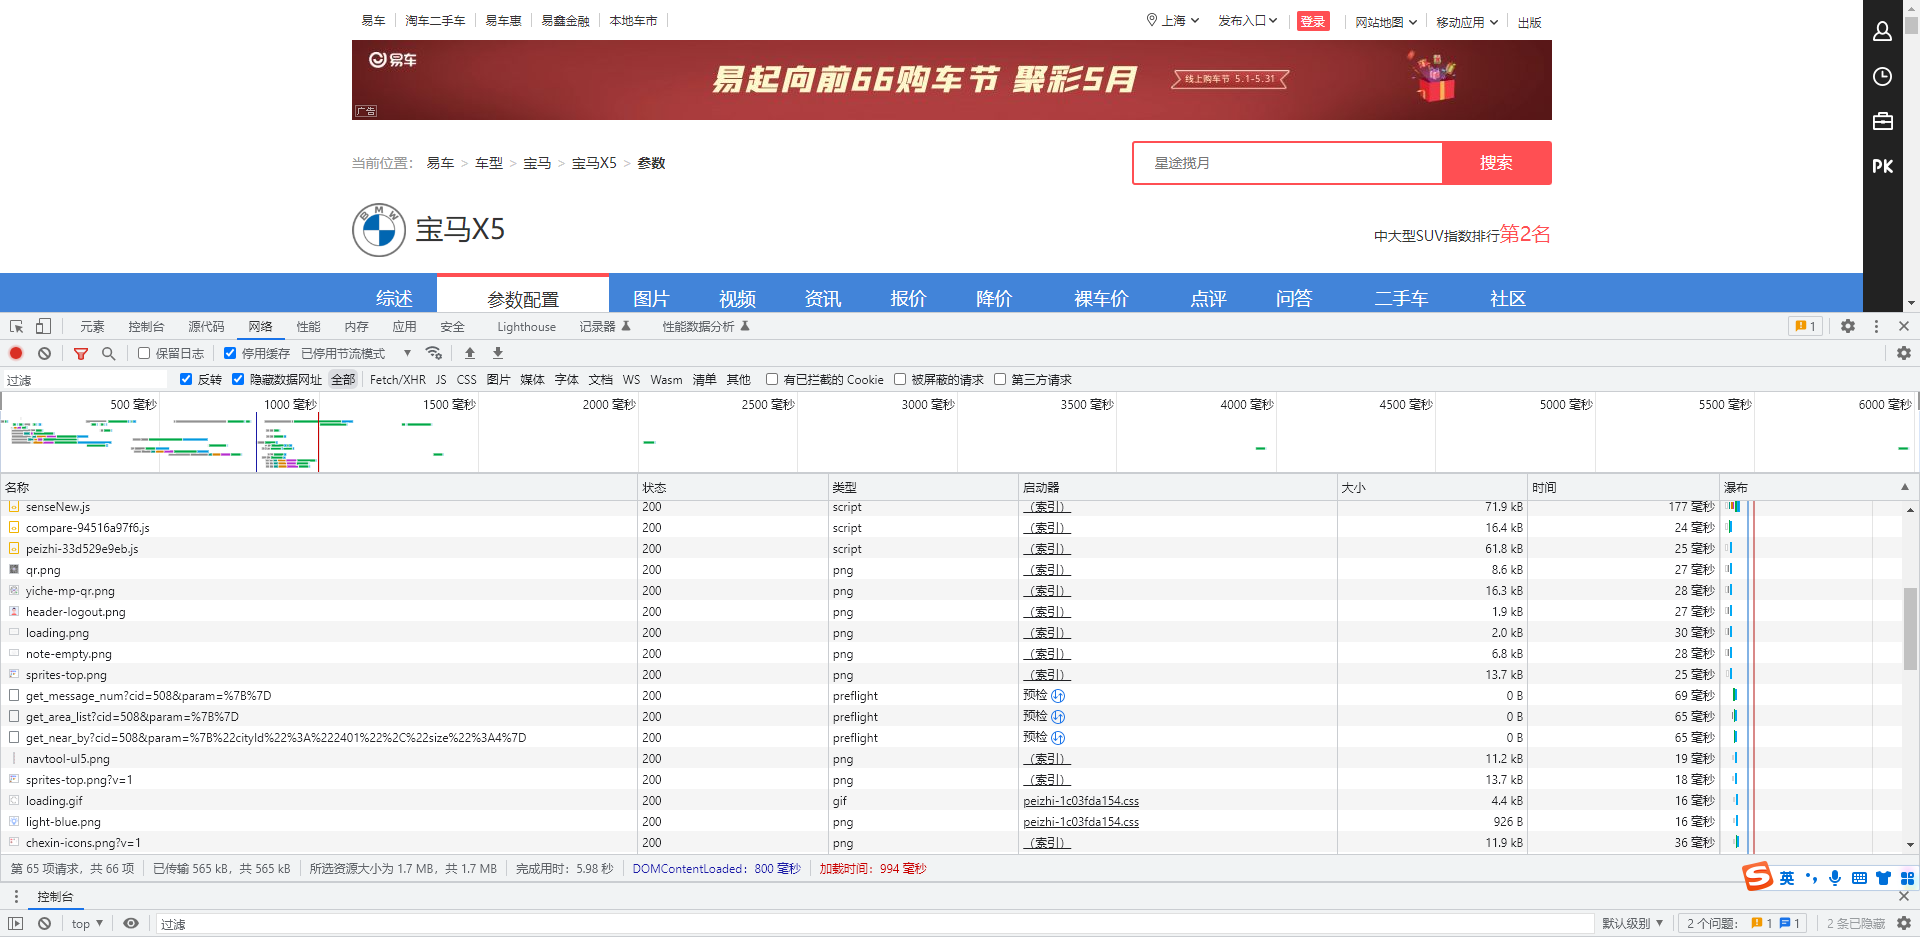Image resolution: width=1920 pixels, height=937 pixels.
Task: Switch to the 元素 Elements tab
Action: [92, 326]
